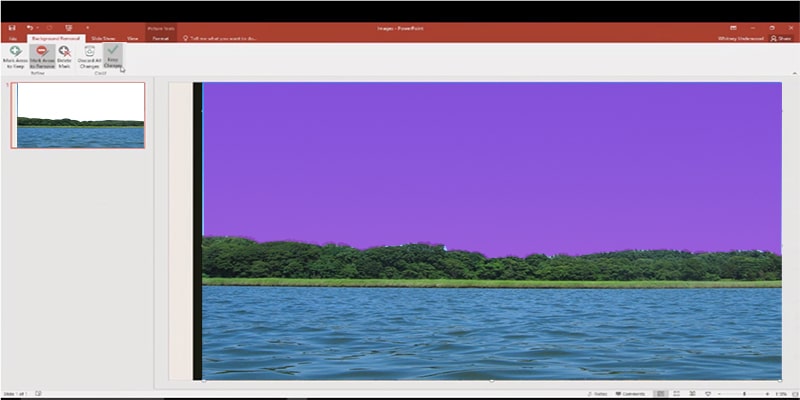Start Slide Show from status bar icon
This screenshot has height=400, width=800.
(708, 394)
